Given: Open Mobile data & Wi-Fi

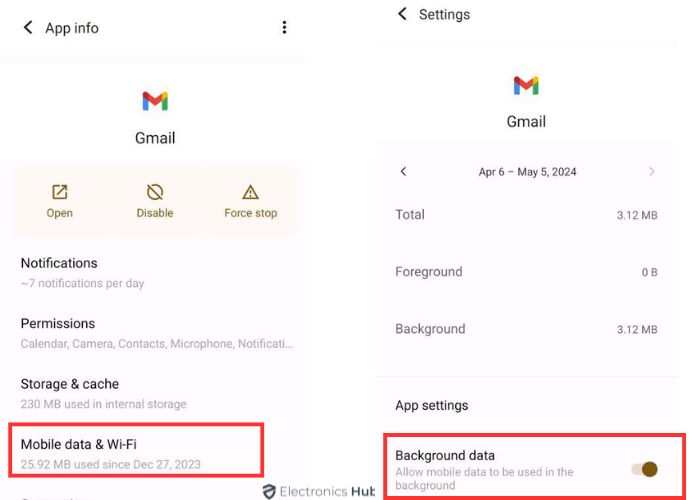Looking at the screenshot, I should pos(136,450).
